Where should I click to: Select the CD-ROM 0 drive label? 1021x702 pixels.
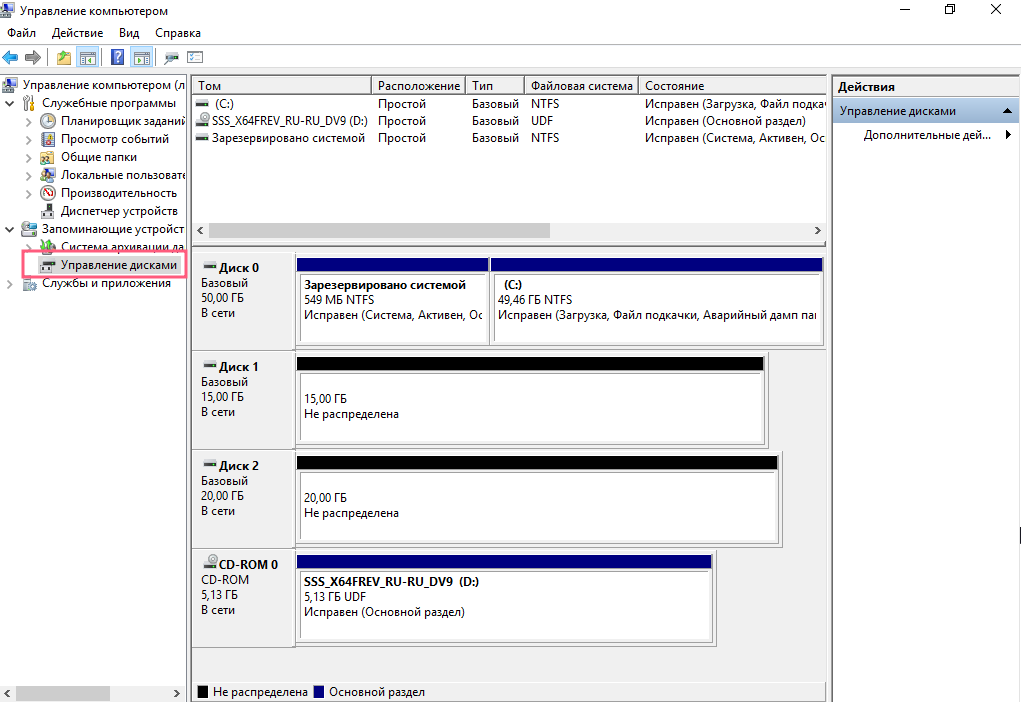click(246, 564)
